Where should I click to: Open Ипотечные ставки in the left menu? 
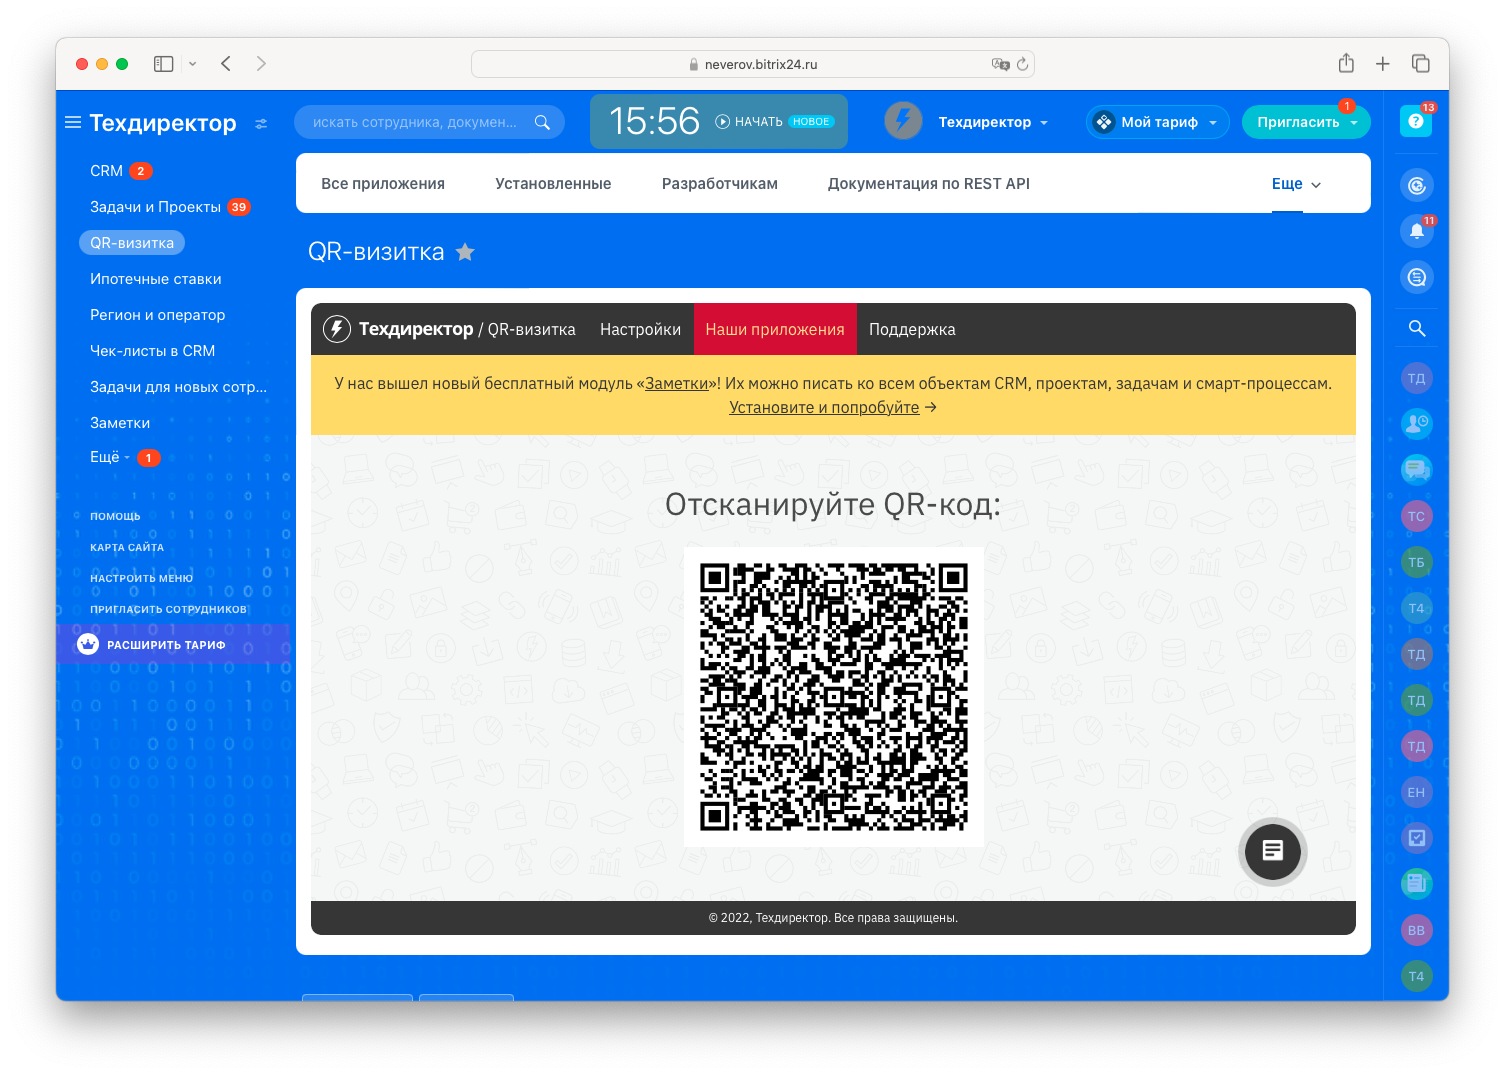[156, 279]
